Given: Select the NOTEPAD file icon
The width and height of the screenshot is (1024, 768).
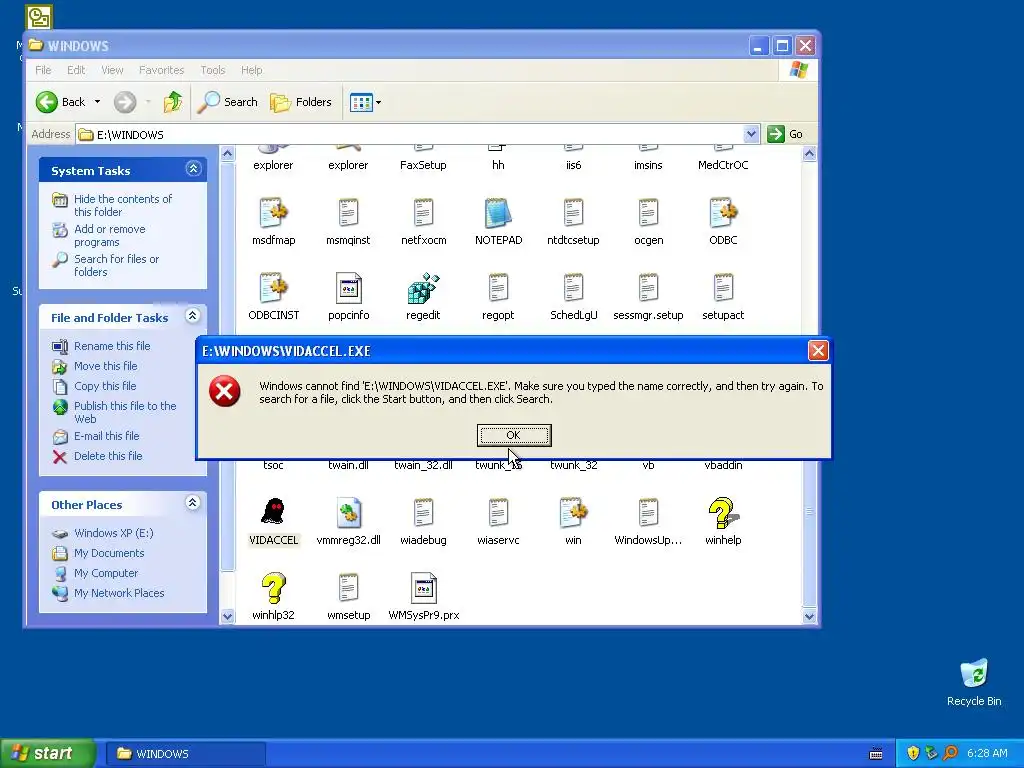Looking at the screenshot, I should tap(498, 213).
